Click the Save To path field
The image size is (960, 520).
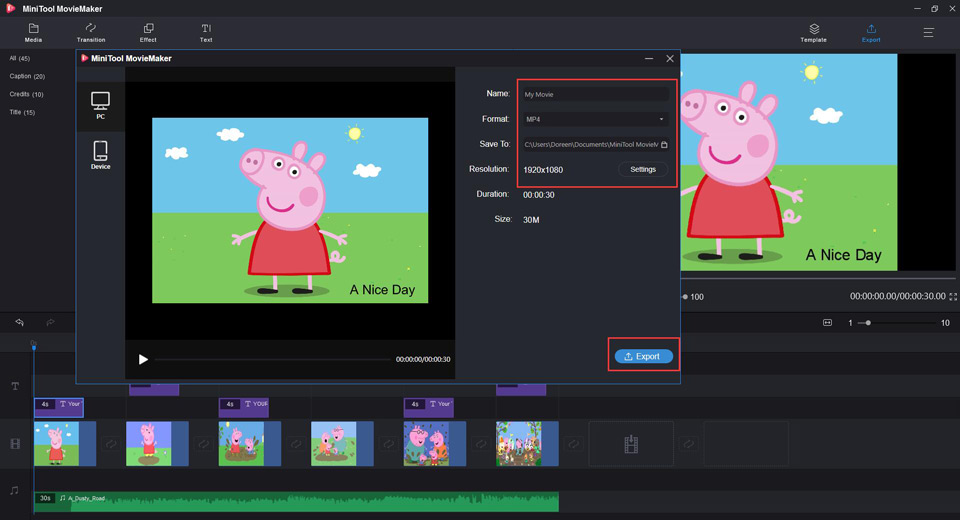pos(591,145)
